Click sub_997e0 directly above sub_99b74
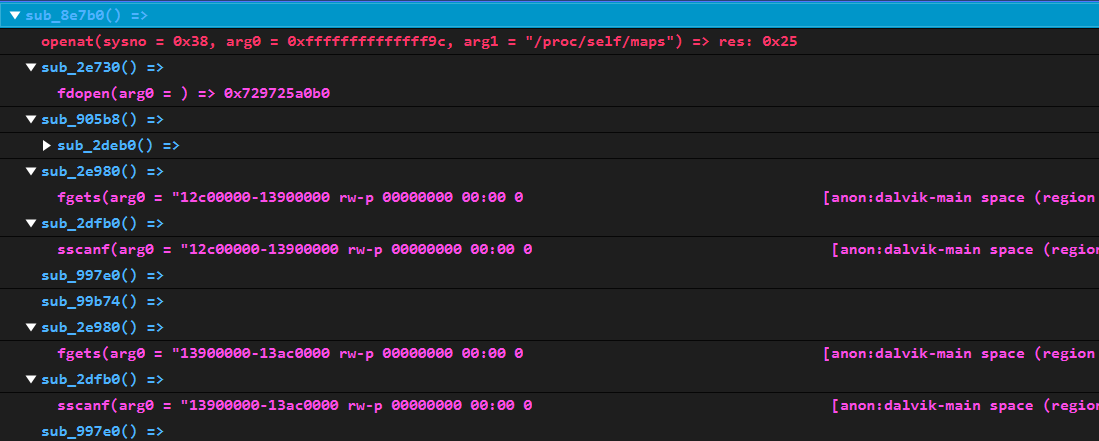 102,275
